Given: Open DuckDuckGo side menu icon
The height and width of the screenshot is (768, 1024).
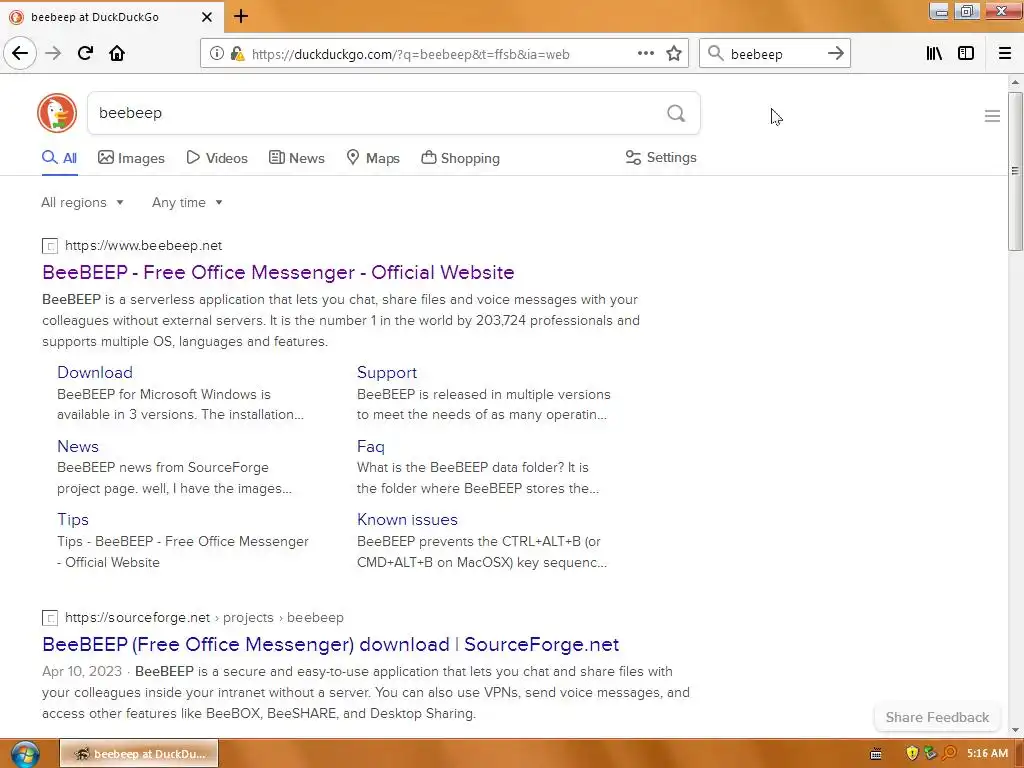Looking at the screenshot, I should click(992, 116).
